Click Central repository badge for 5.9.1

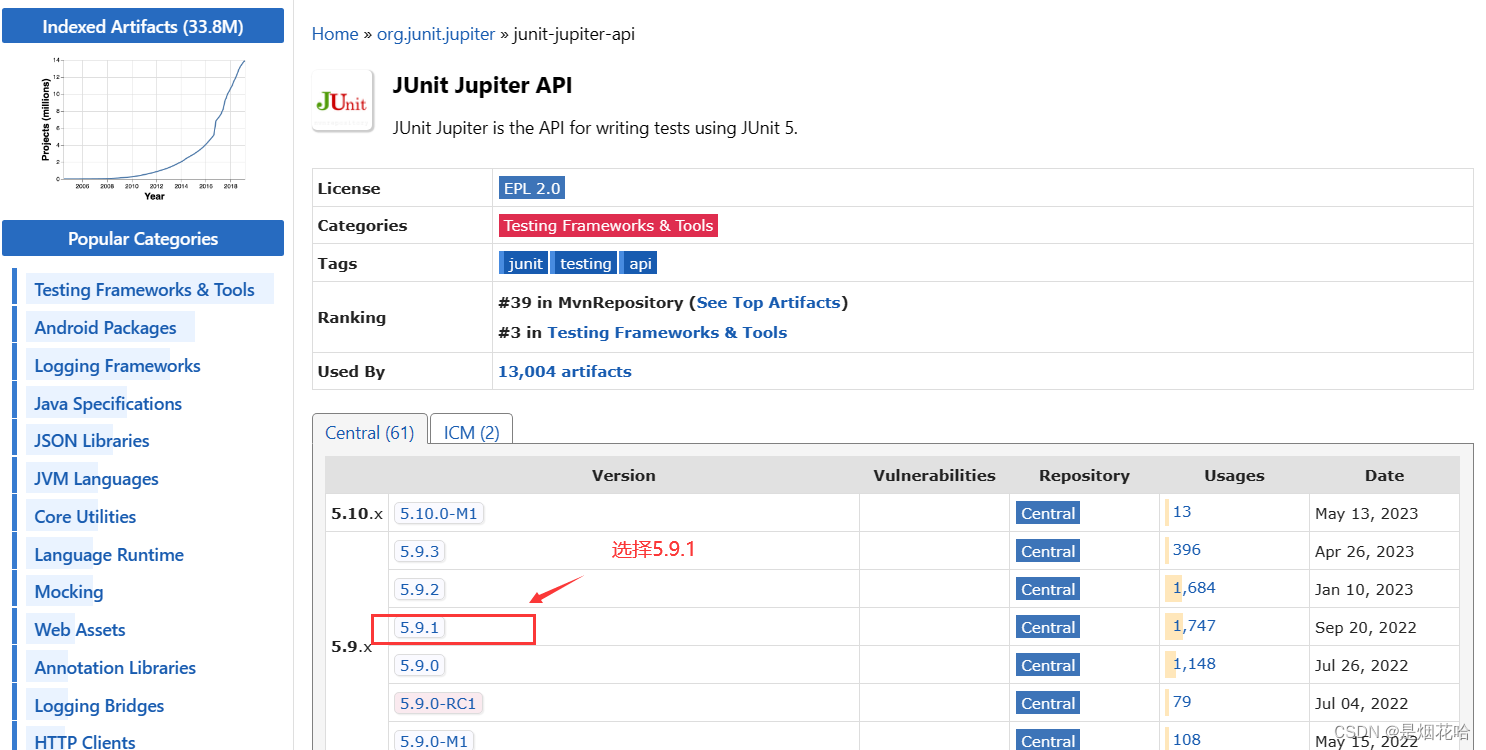[1048, 627]
